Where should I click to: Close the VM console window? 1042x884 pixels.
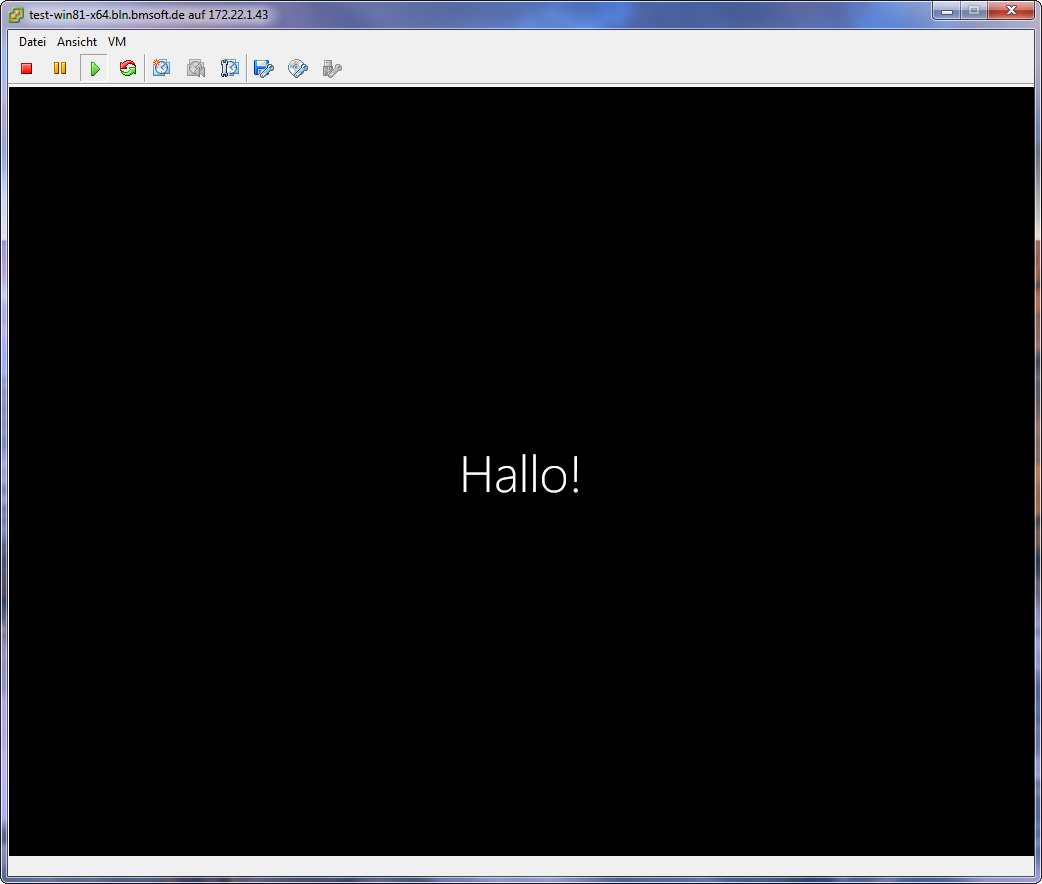click(x=1011, y=11)
